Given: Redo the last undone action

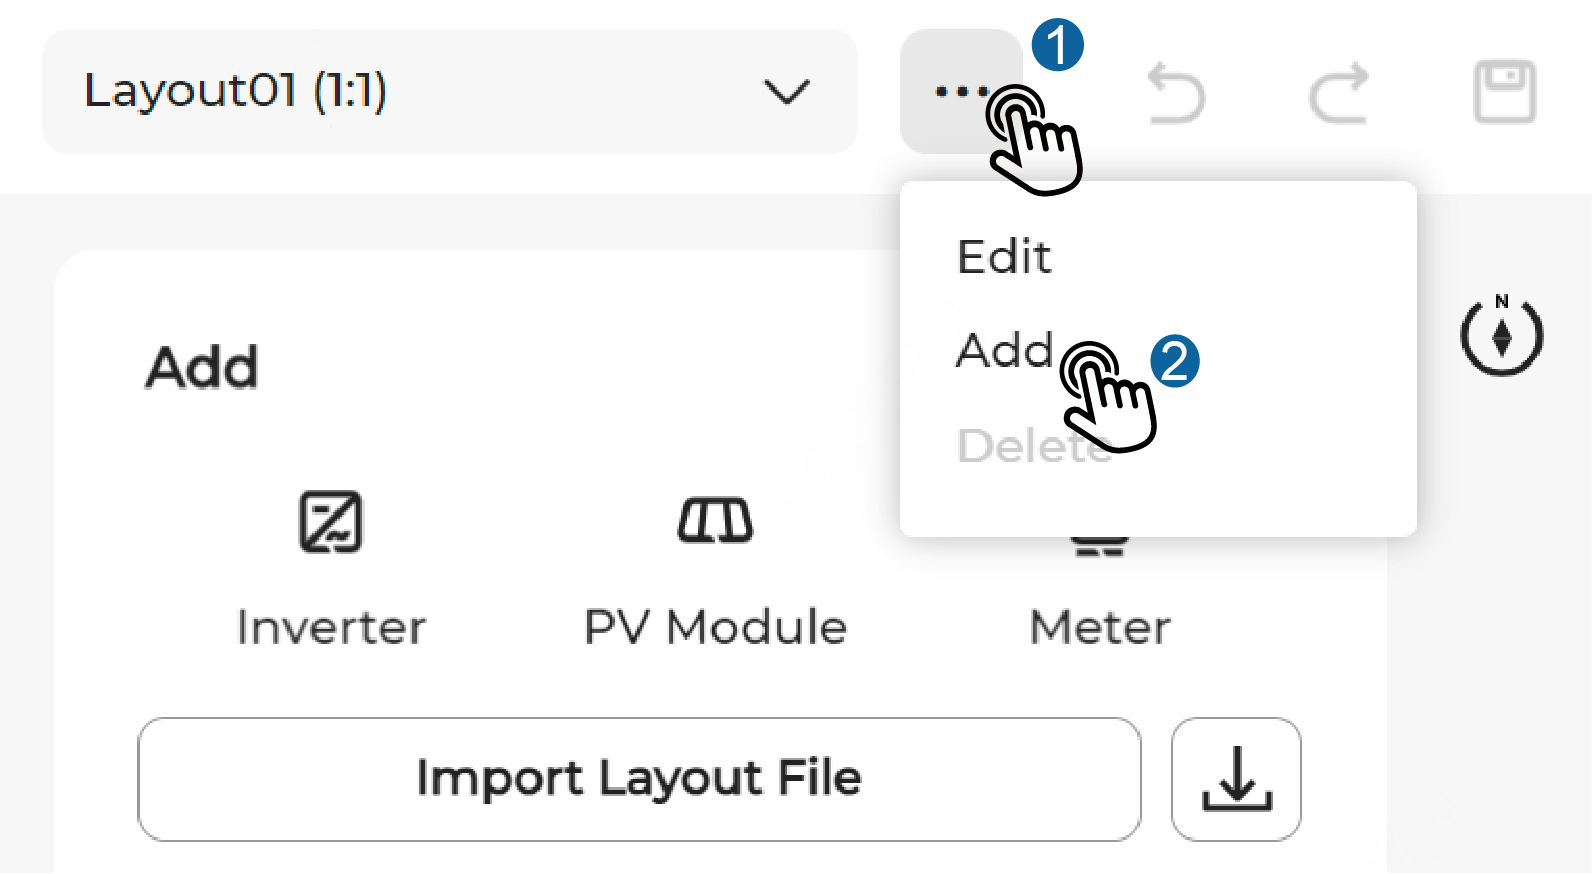Looking at the screenshot, I should [1339, 93].
